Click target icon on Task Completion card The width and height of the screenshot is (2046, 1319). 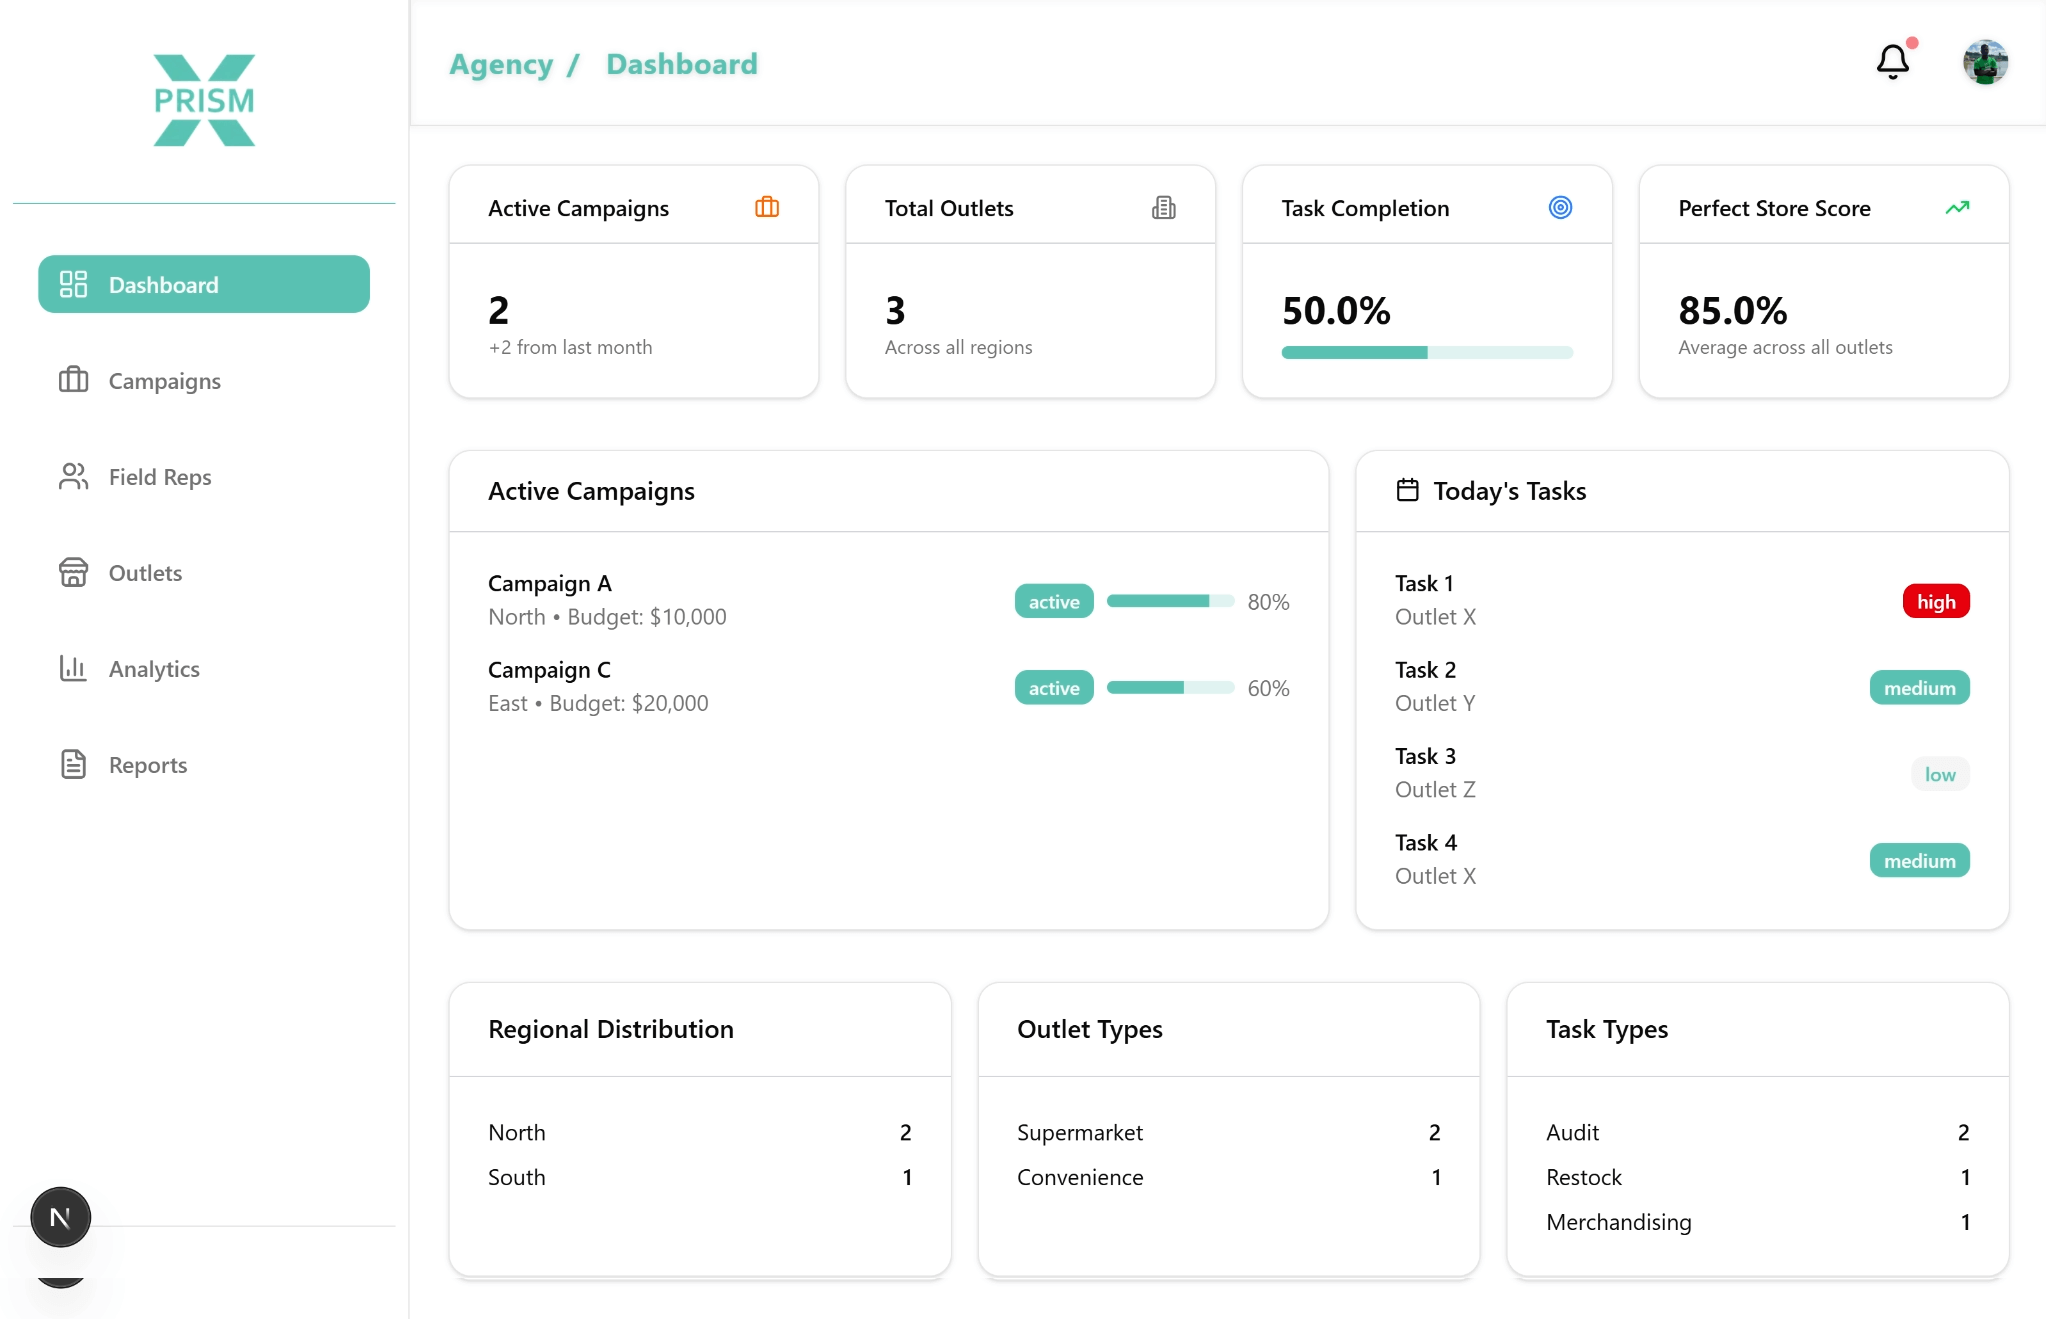tap(1560, 207)
